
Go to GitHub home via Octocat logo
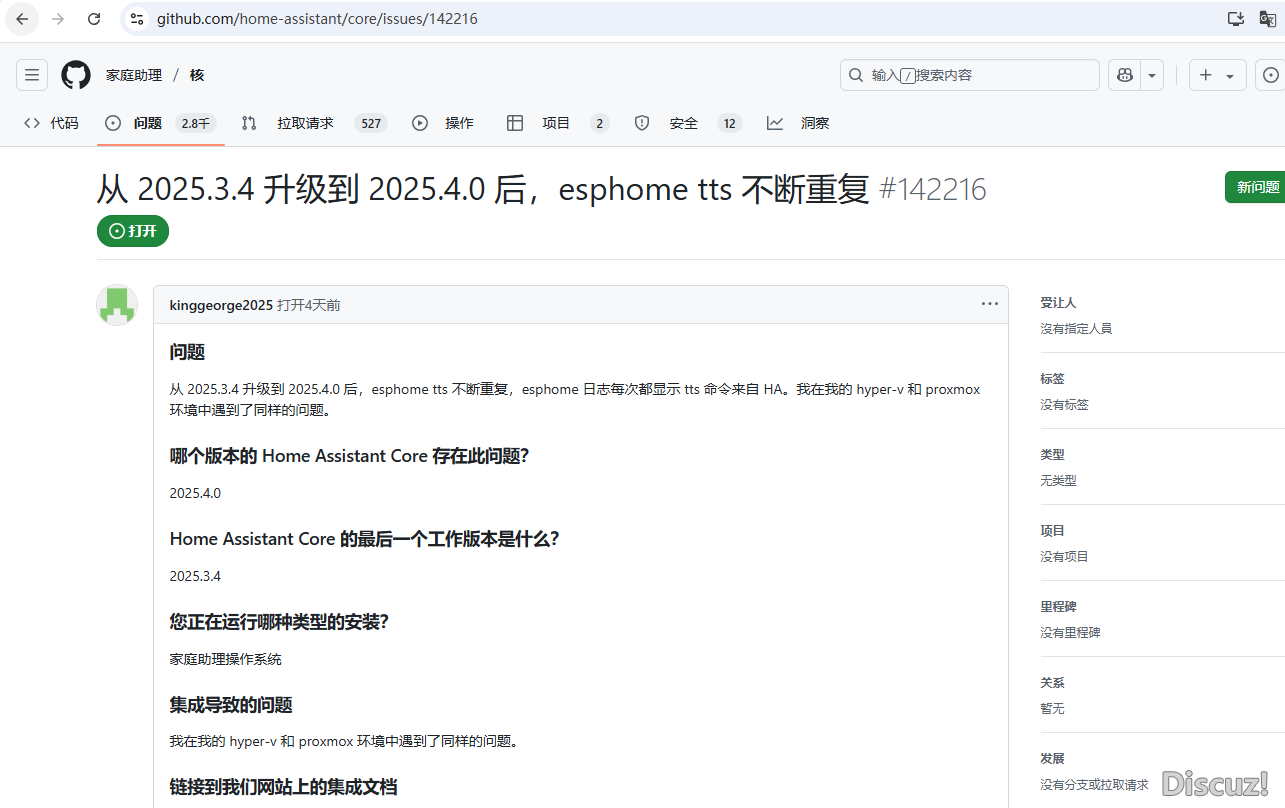pos(76,75)
